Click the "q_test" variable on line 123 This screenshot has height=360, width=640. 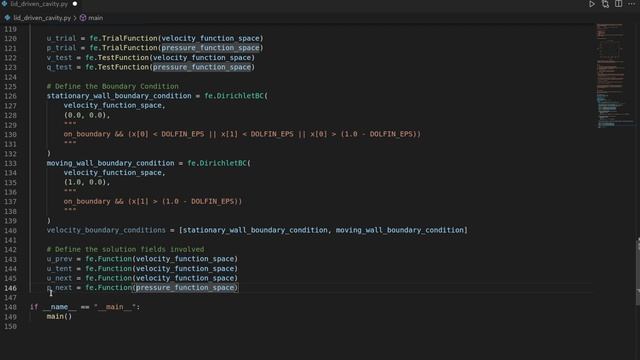tap(59, 67)
